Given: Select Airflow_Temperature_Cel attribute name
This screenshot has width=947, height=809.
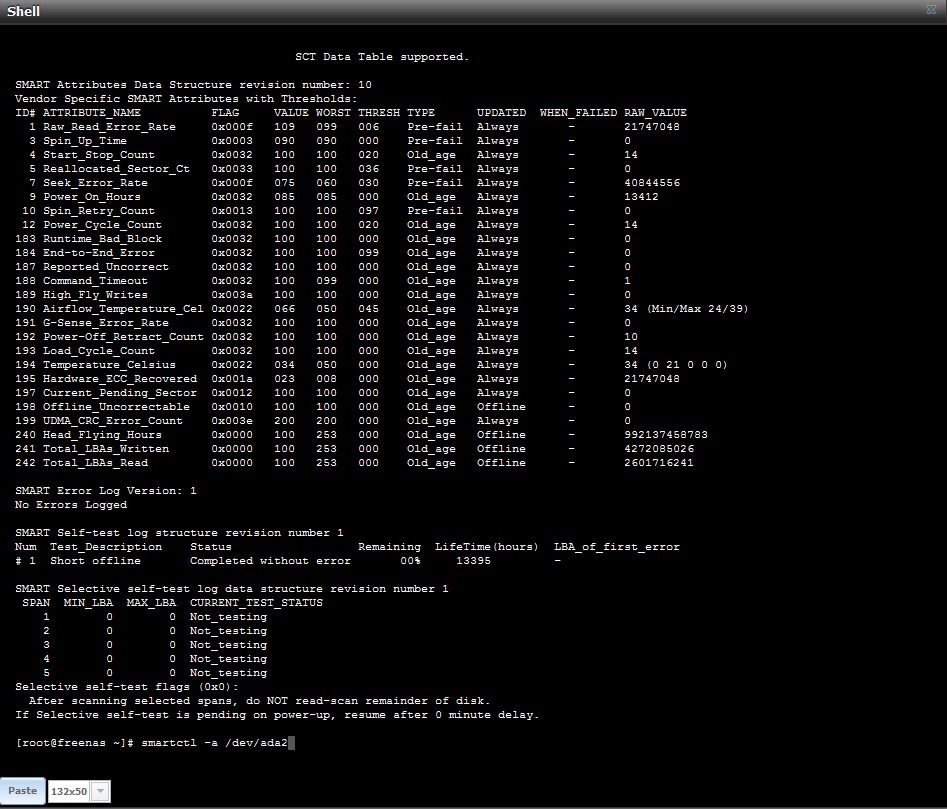Looking at the screenshot, I should (x=123, y=309).
